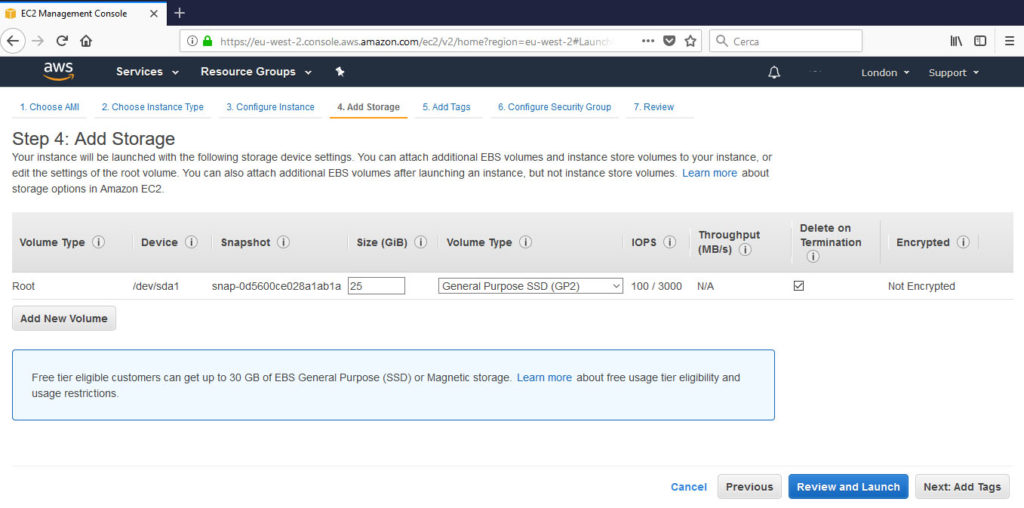Click Next: Add Tags button

click(962, 486)
